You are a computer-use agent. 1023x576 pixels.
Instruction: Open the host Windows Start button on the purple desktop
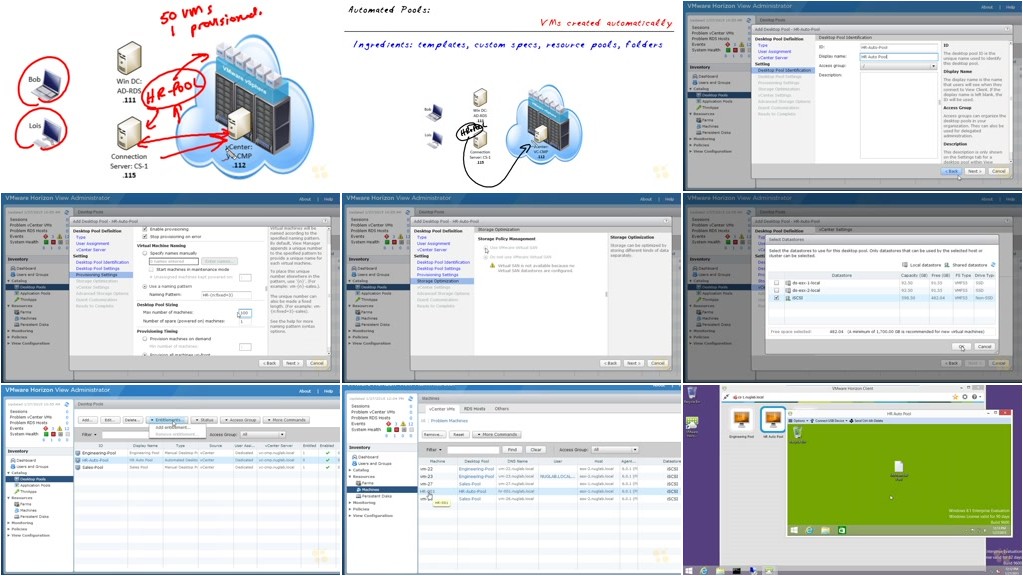click(x=689, y=571)
